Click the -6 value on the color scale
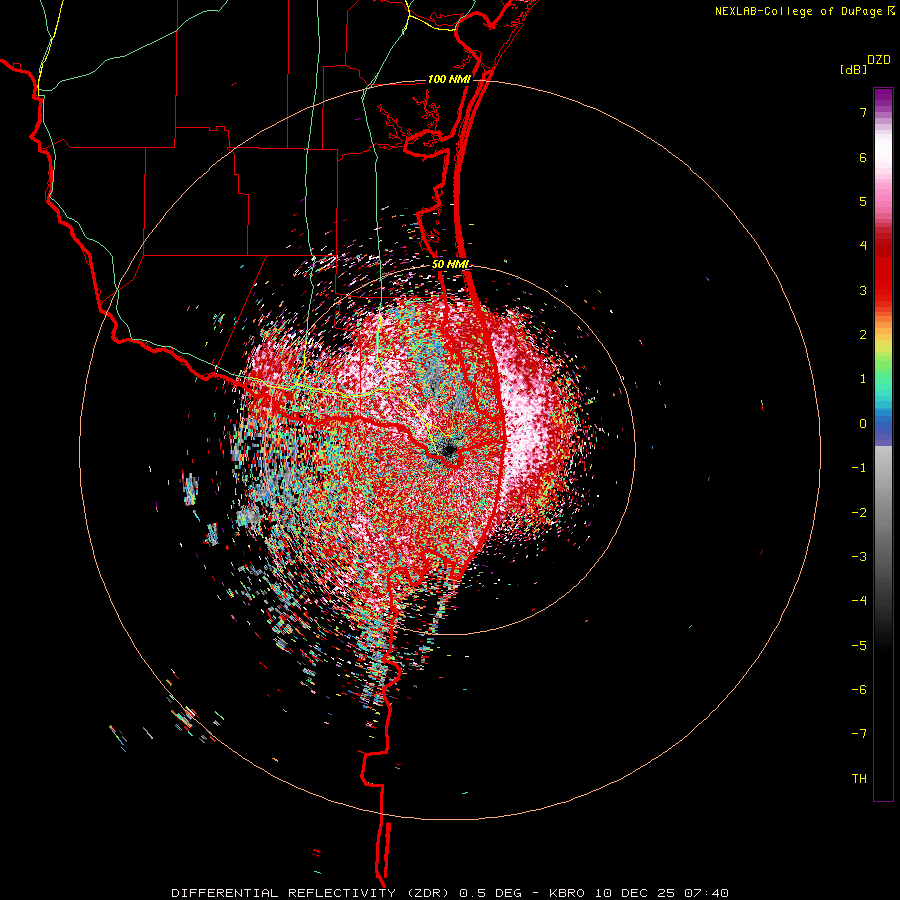Image resolution: width=900 pixels, height=900 pixels. [859, 690]
